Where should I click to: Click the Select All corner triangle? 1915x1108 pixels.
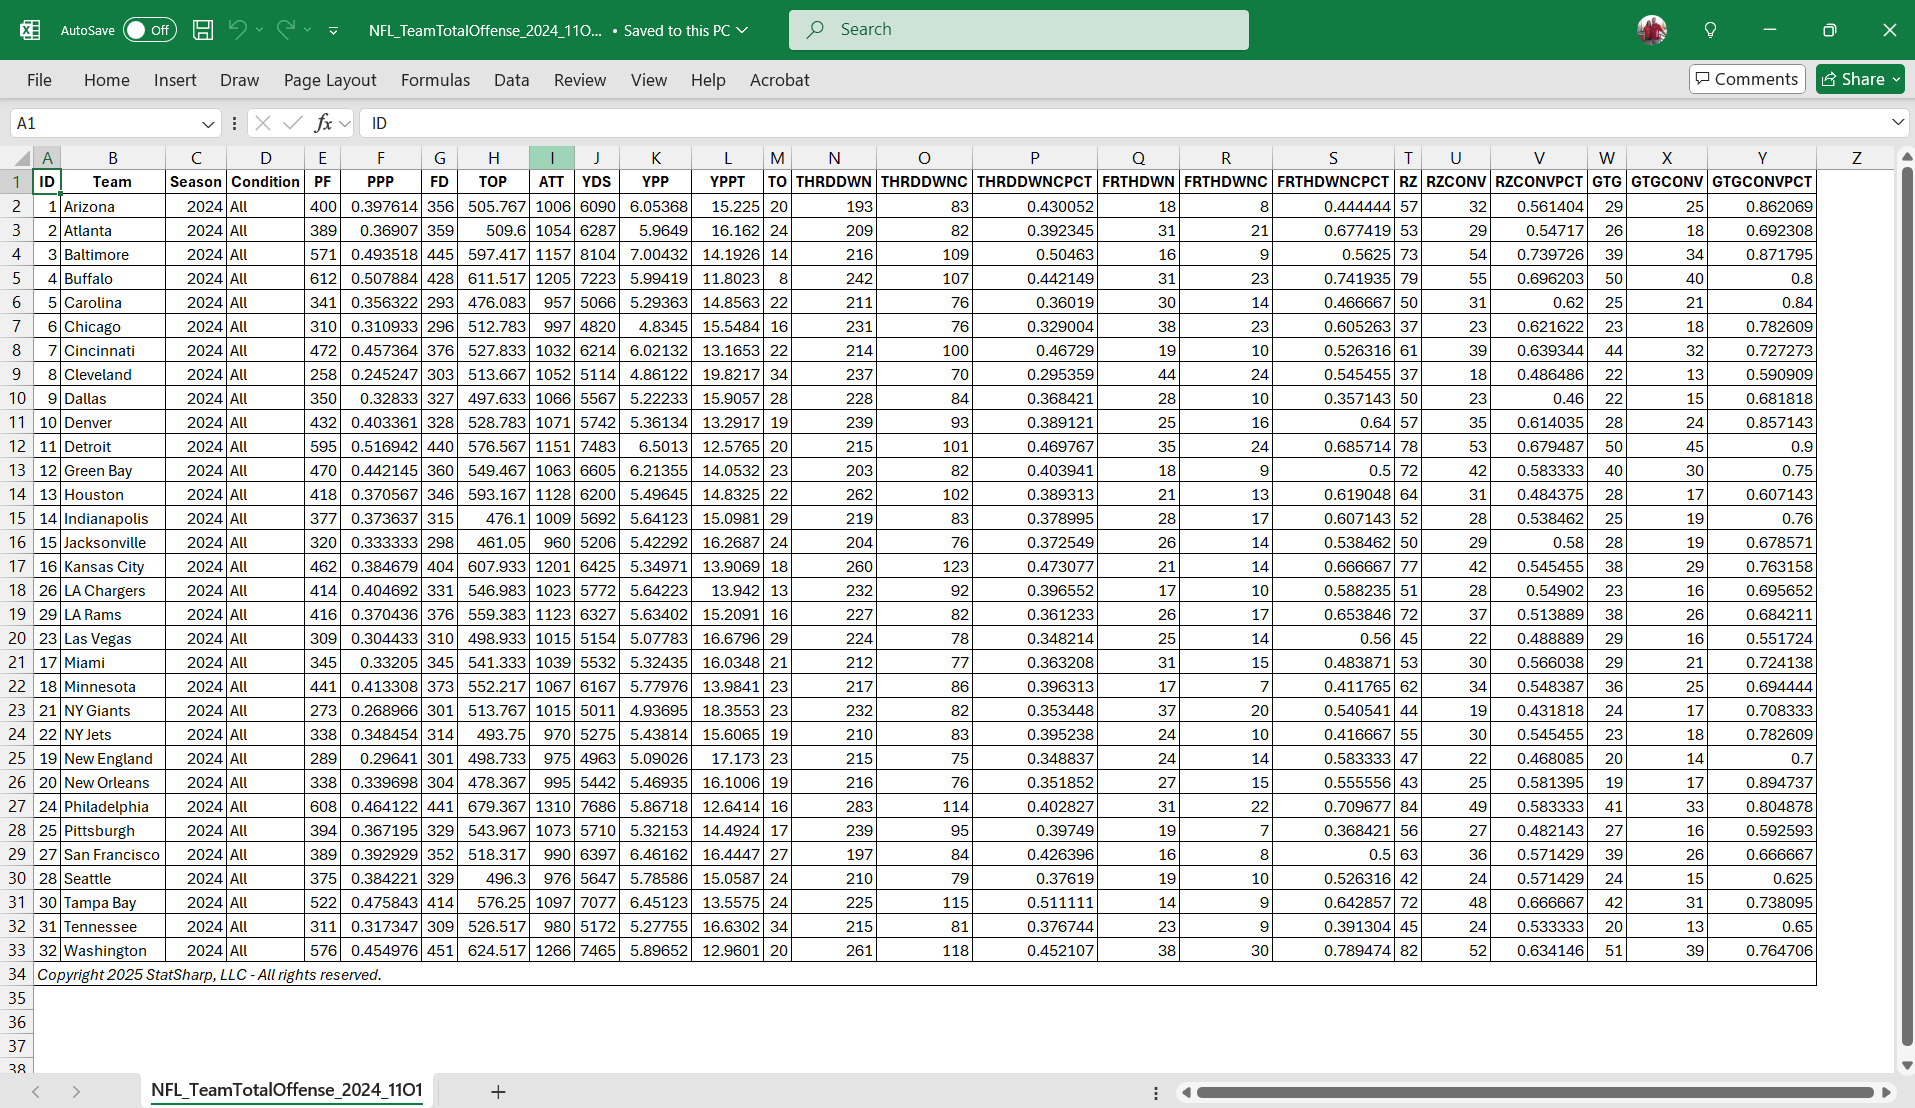pos(22,158)
